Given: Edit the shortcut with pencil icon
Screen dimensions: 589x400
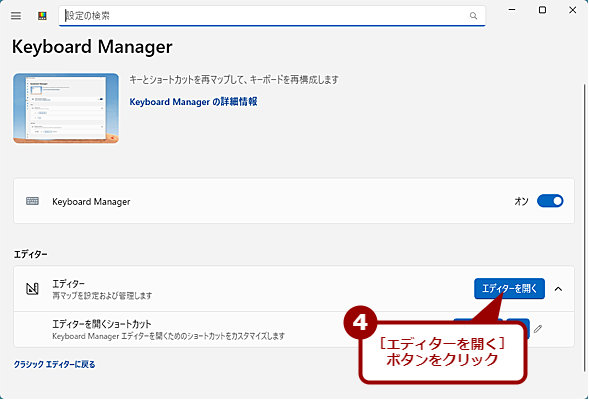Looking at the screenshot, I should click(x=538, y=329).
